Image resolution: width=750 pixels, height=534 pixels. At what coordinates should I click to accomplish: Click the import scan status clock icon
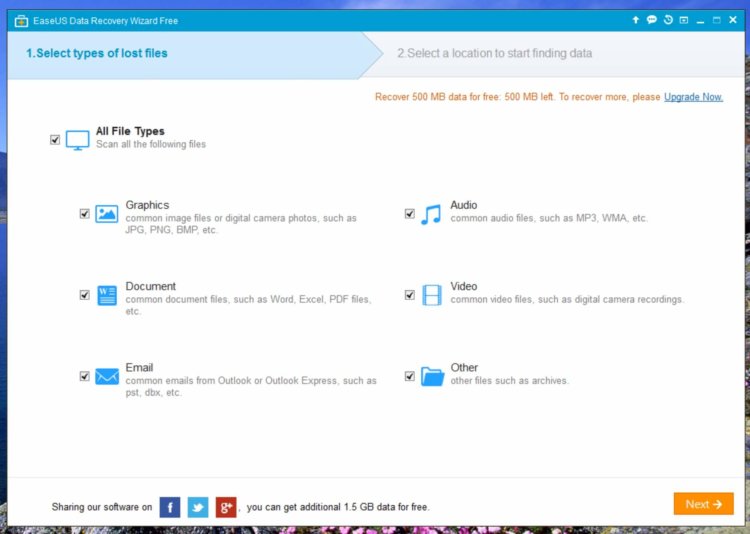tap(668, 20)
